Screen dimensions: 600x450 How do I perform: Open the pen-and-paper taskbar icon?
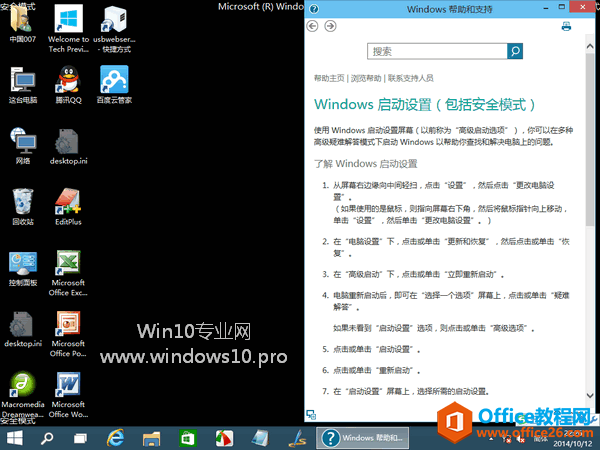point(297,439)
